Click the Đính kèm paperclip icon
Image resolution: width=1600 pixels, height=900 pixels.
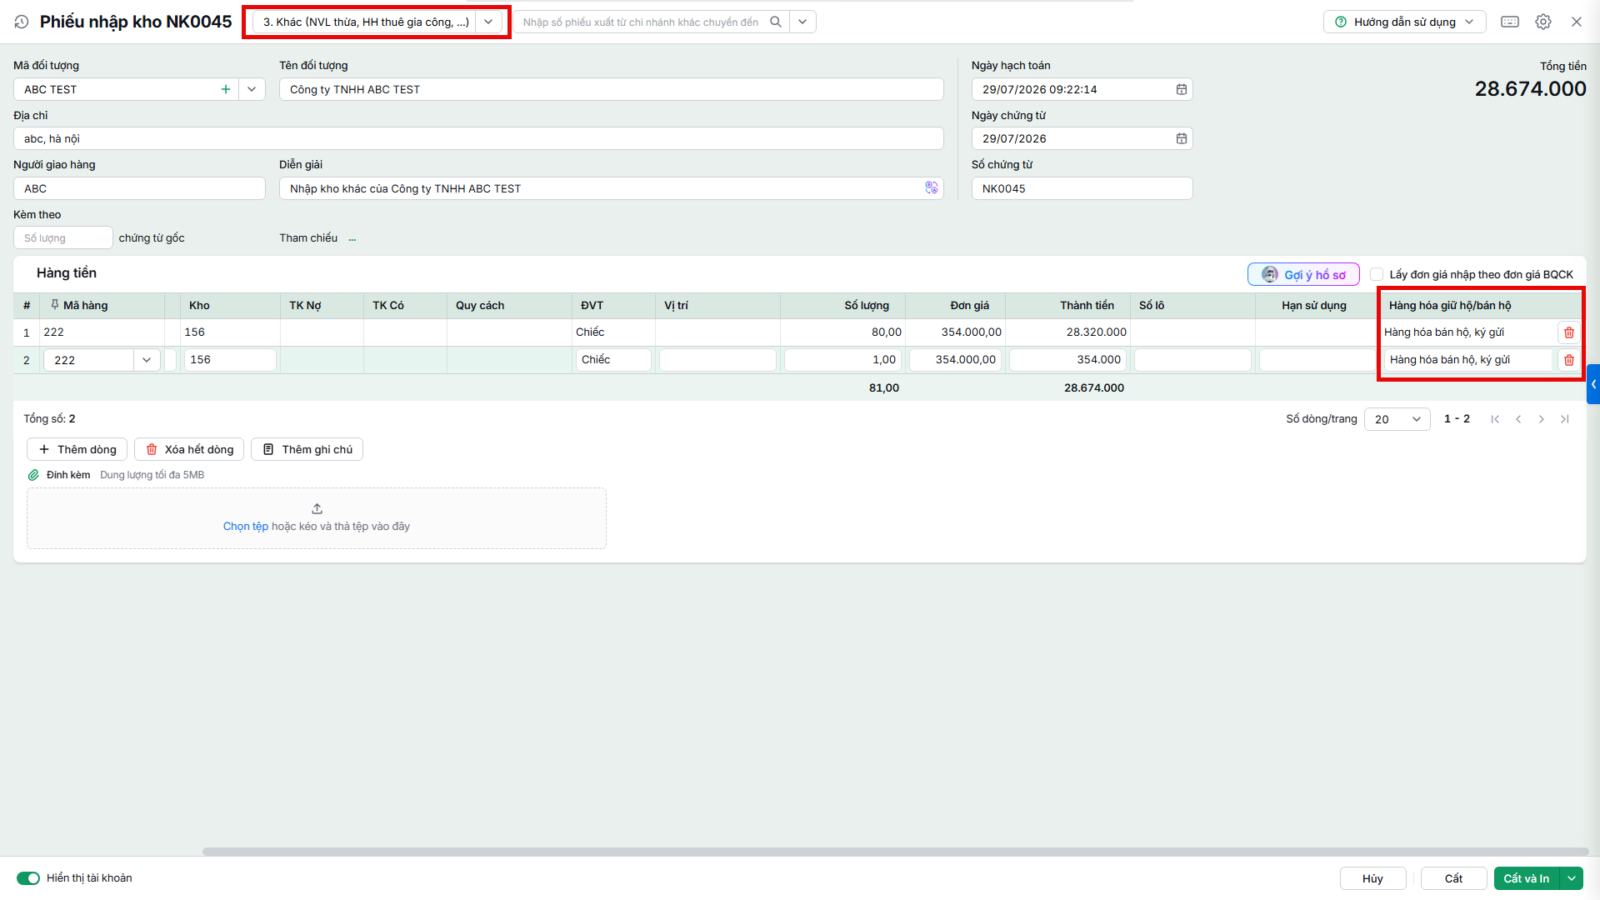click(x=33, y=475)
